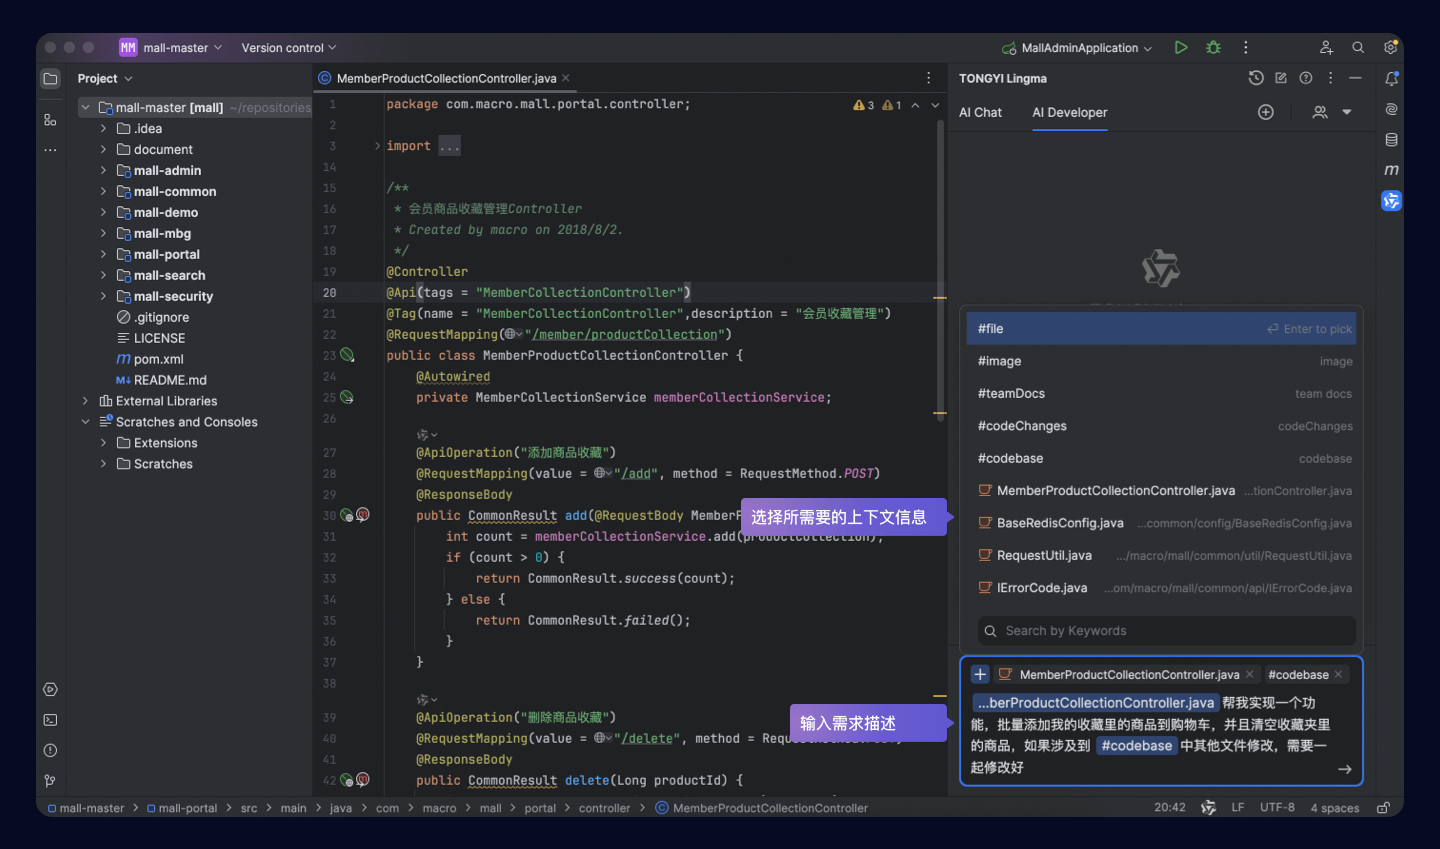Expand the mall-portal module folder

(103, 254)
